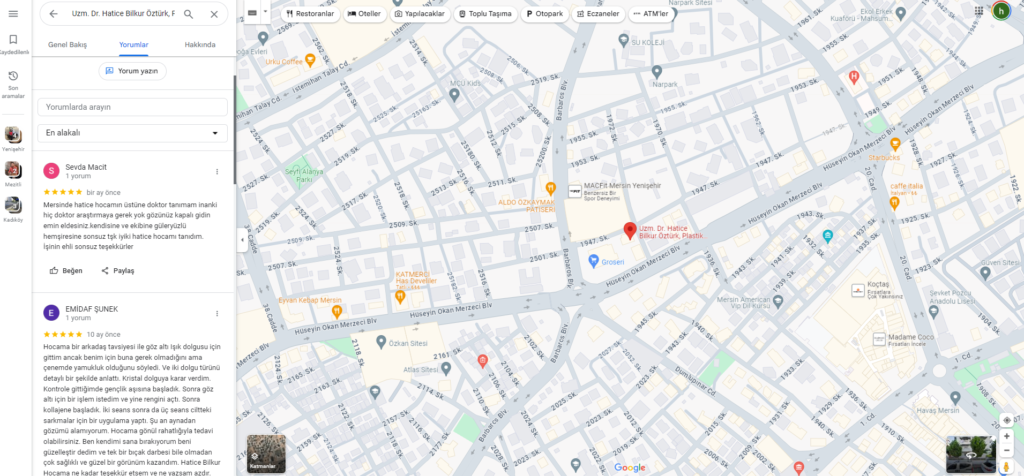
Task: Zoom in on the map
Action: click(1006, 436)
